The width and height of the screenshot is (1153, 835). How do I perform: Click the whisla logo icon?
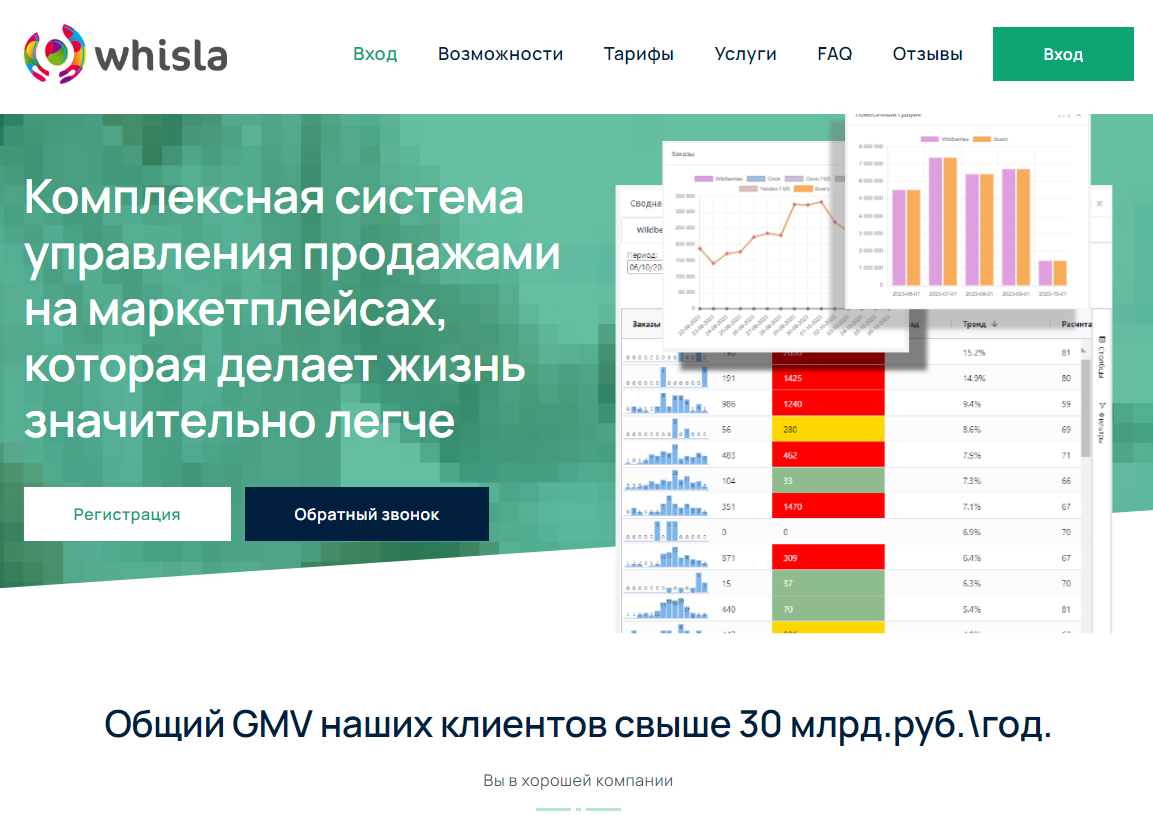click(54, 54)
